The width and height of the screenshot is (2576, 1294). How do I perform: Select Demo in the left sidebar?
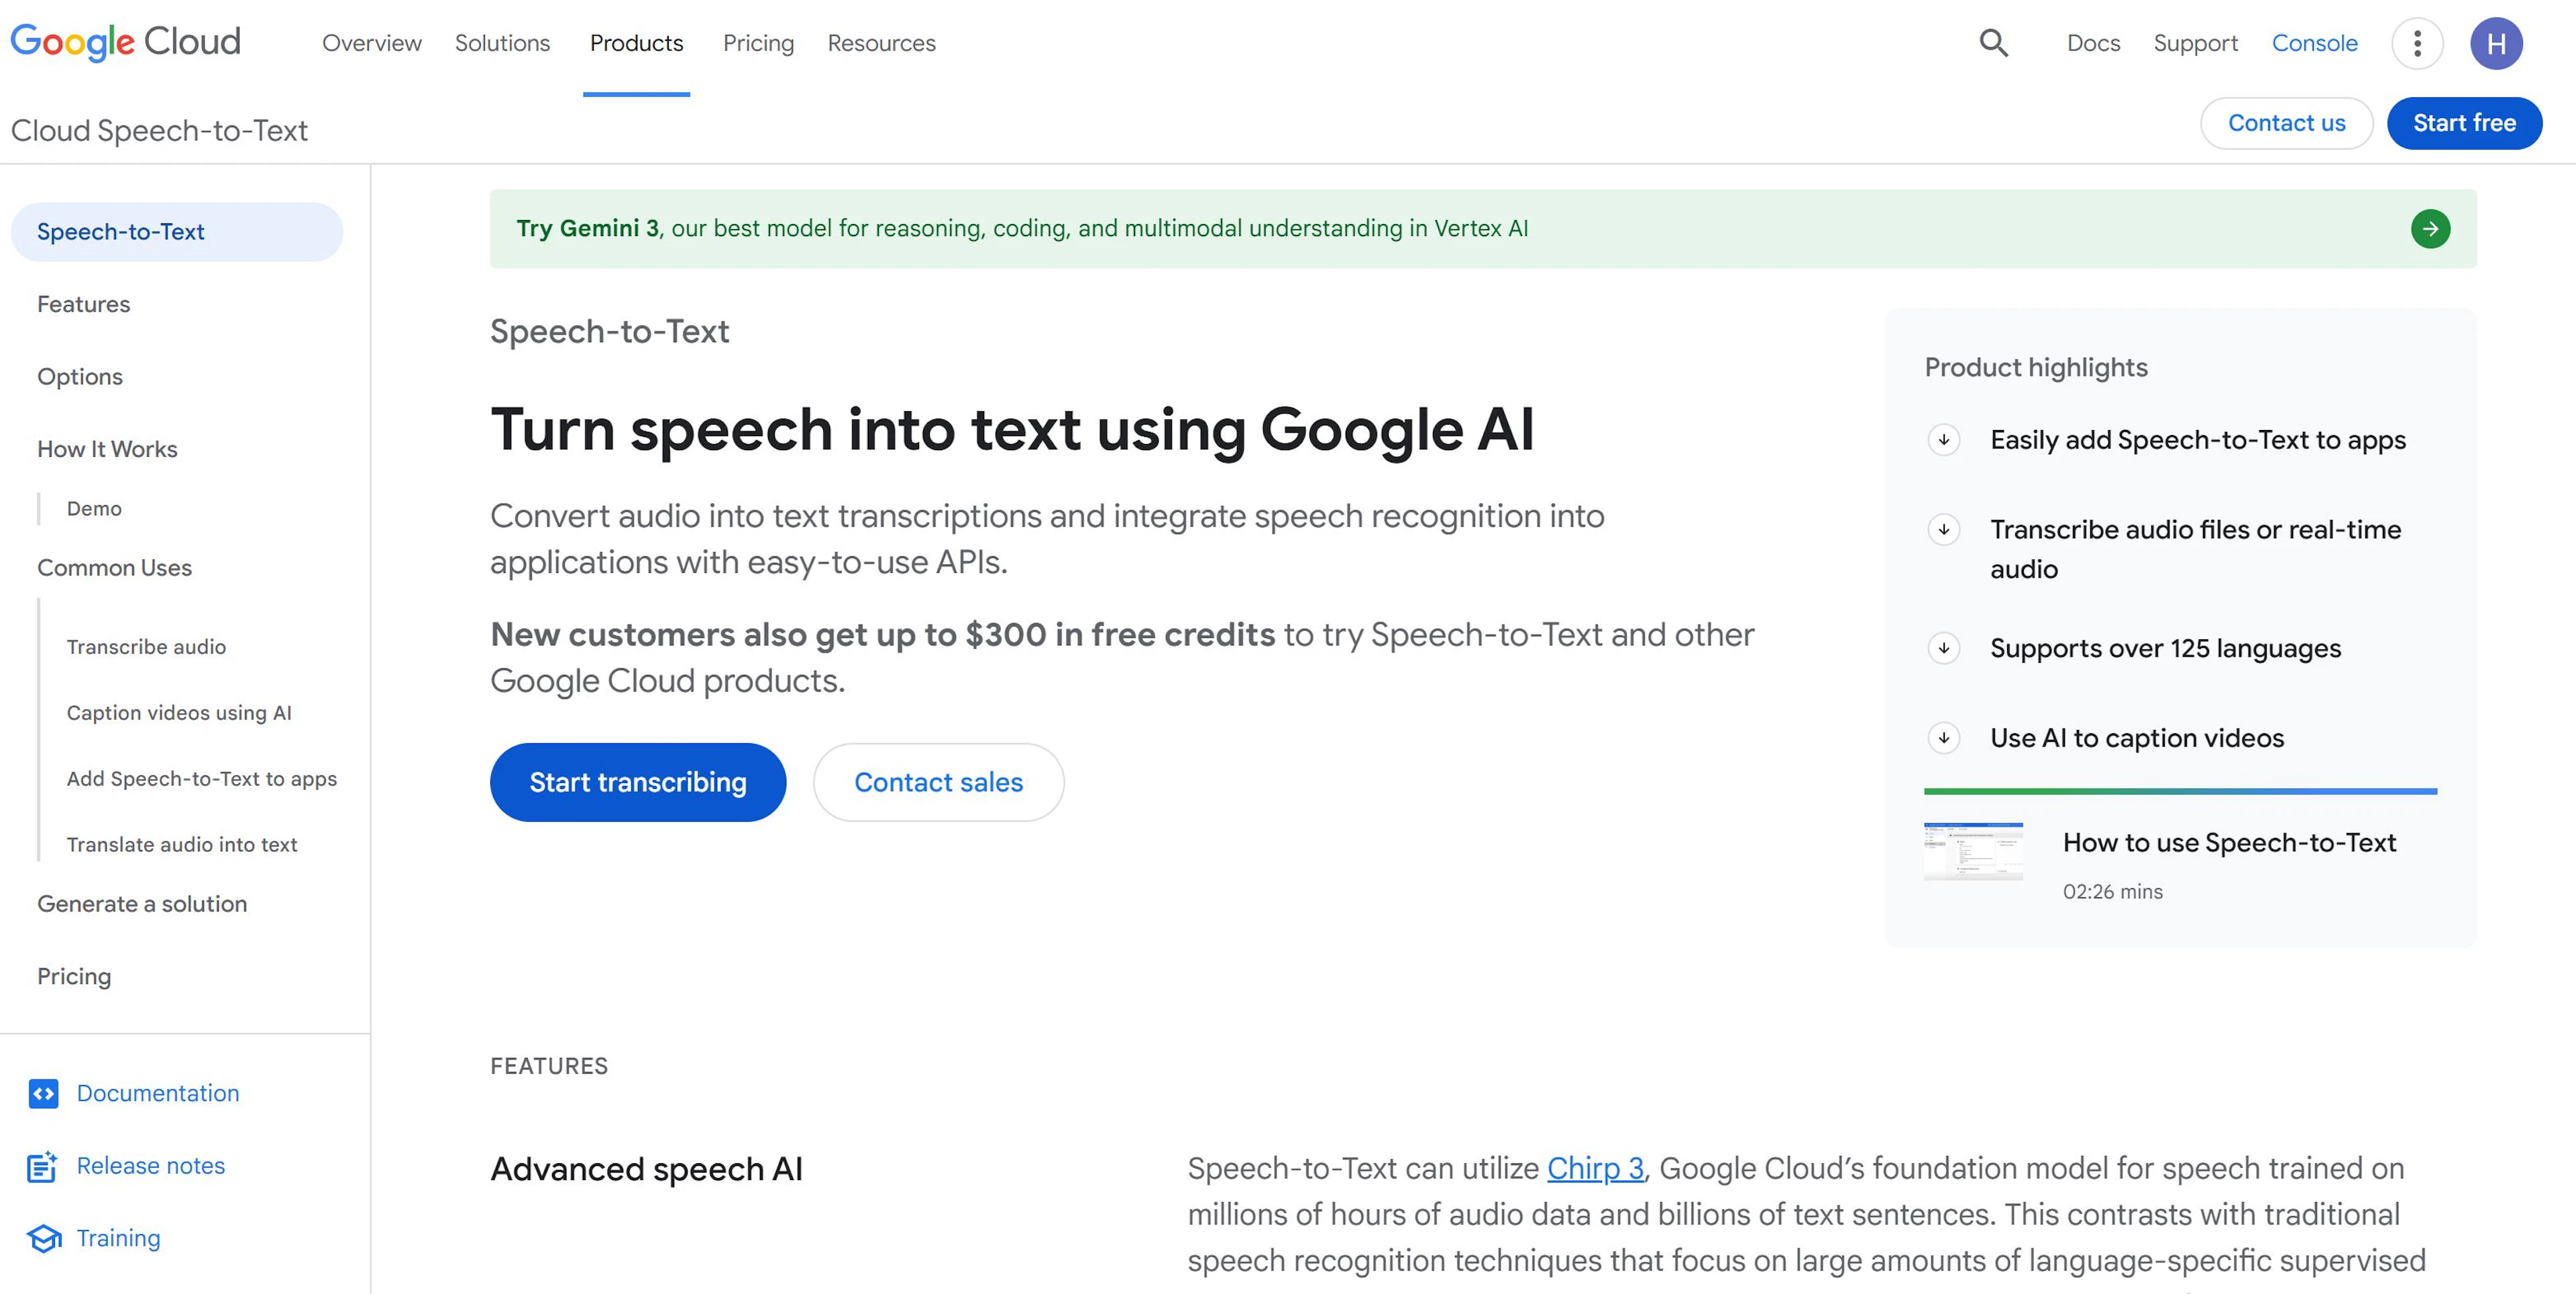(x=94, y=508)
